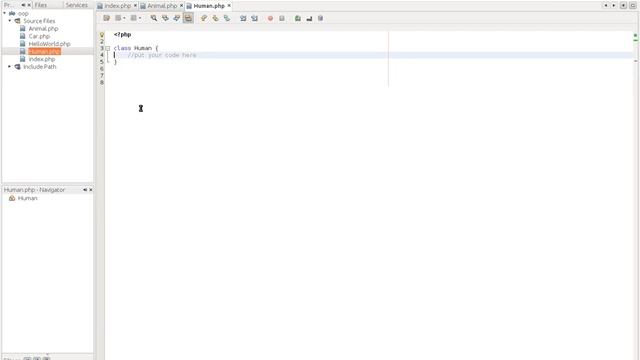Click line number 7 in the gutter
This screenshot has width=640, height=360.
click(x=102, y=76)
